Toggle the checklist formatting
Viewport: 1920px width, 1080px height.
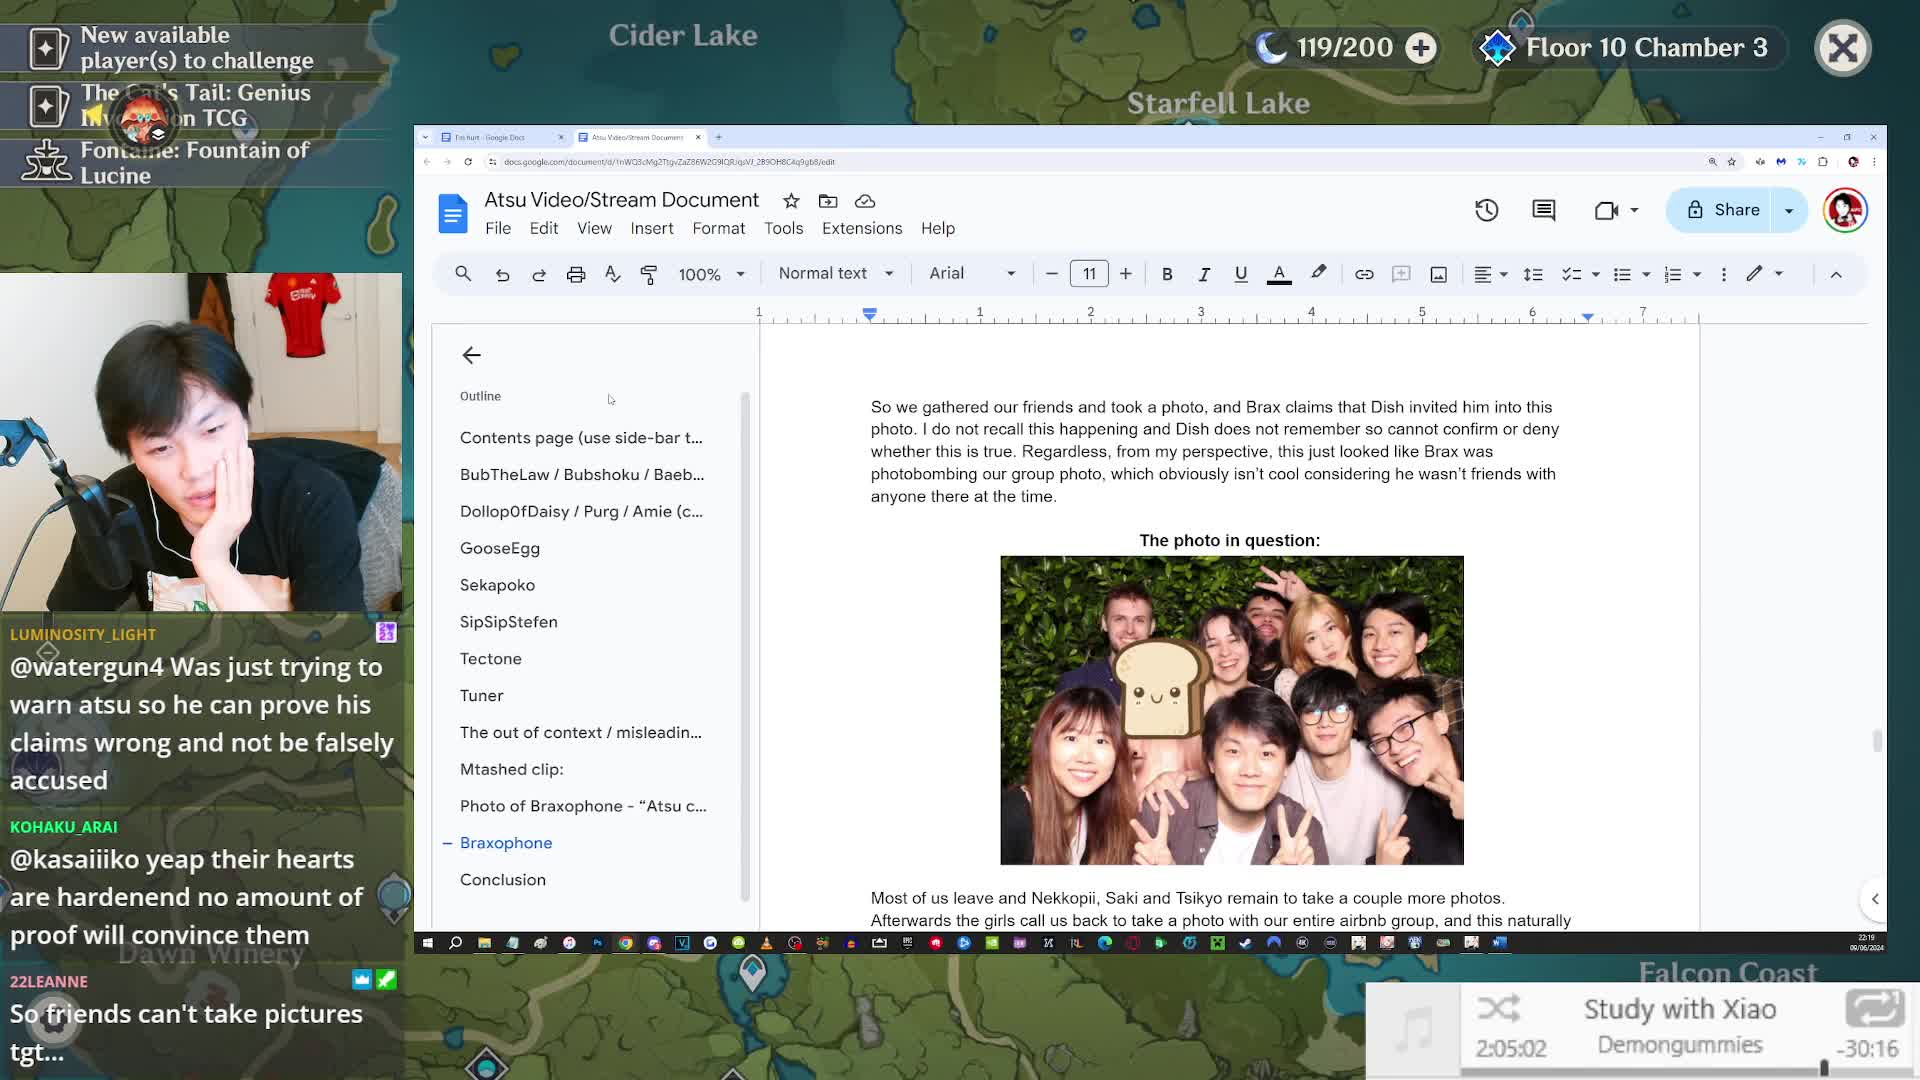point(1571,274)
